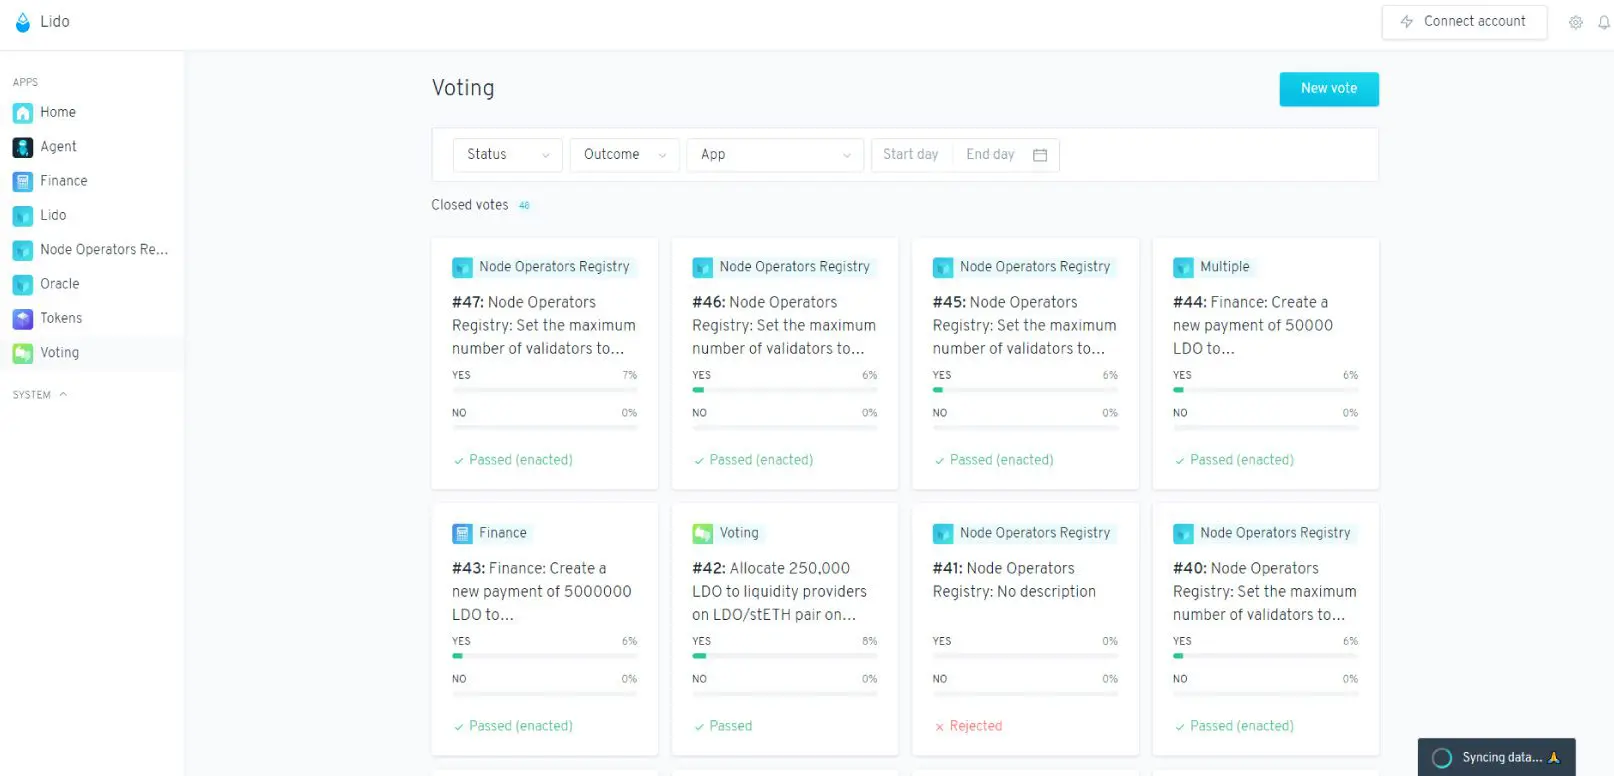Image resolution: width=1614 pixels, height=776 pixels.
Task: Open the Outcome filter dropdown
Action: point(625,155)
